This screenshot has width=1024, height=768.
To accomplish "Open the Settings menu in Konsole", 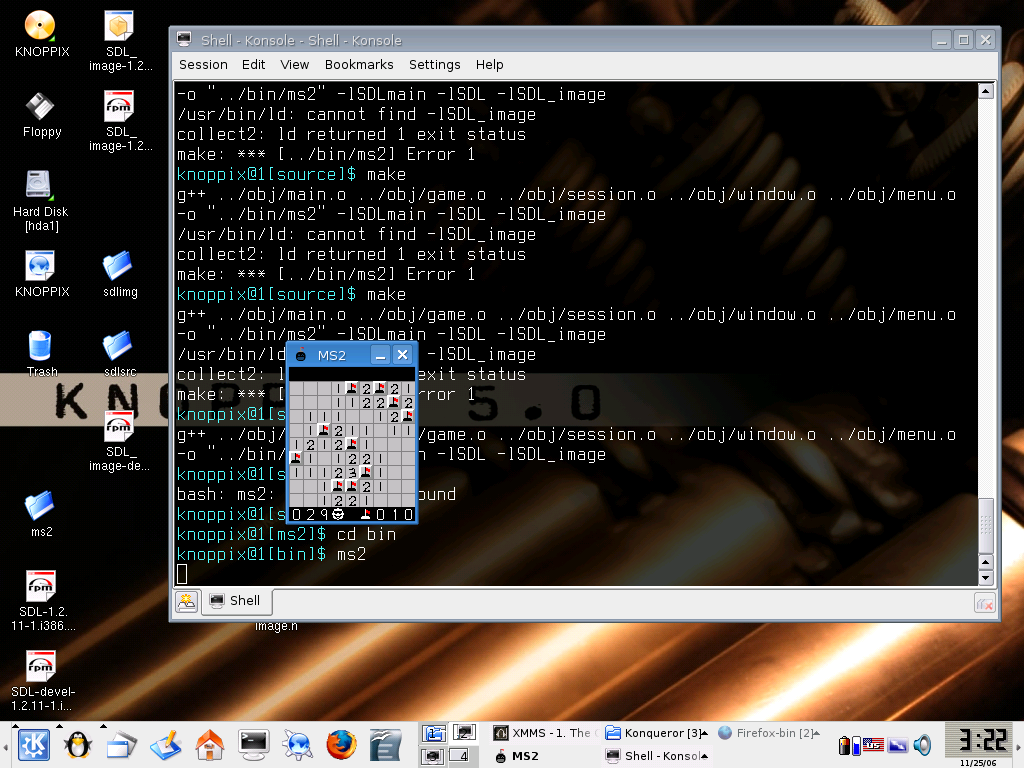I will coord(434,64).
